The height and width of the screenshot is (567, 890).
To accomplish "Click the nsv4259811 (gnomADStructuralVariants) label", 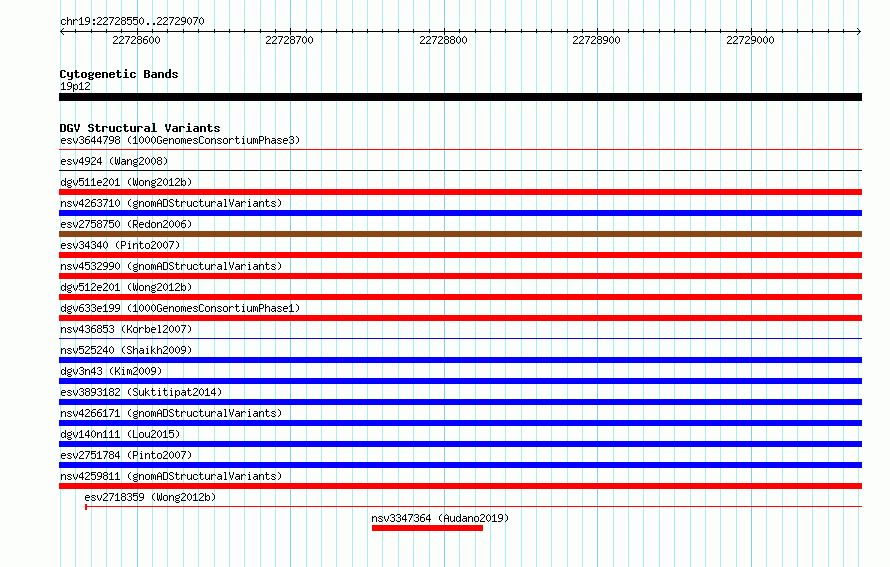I will 171,476.
